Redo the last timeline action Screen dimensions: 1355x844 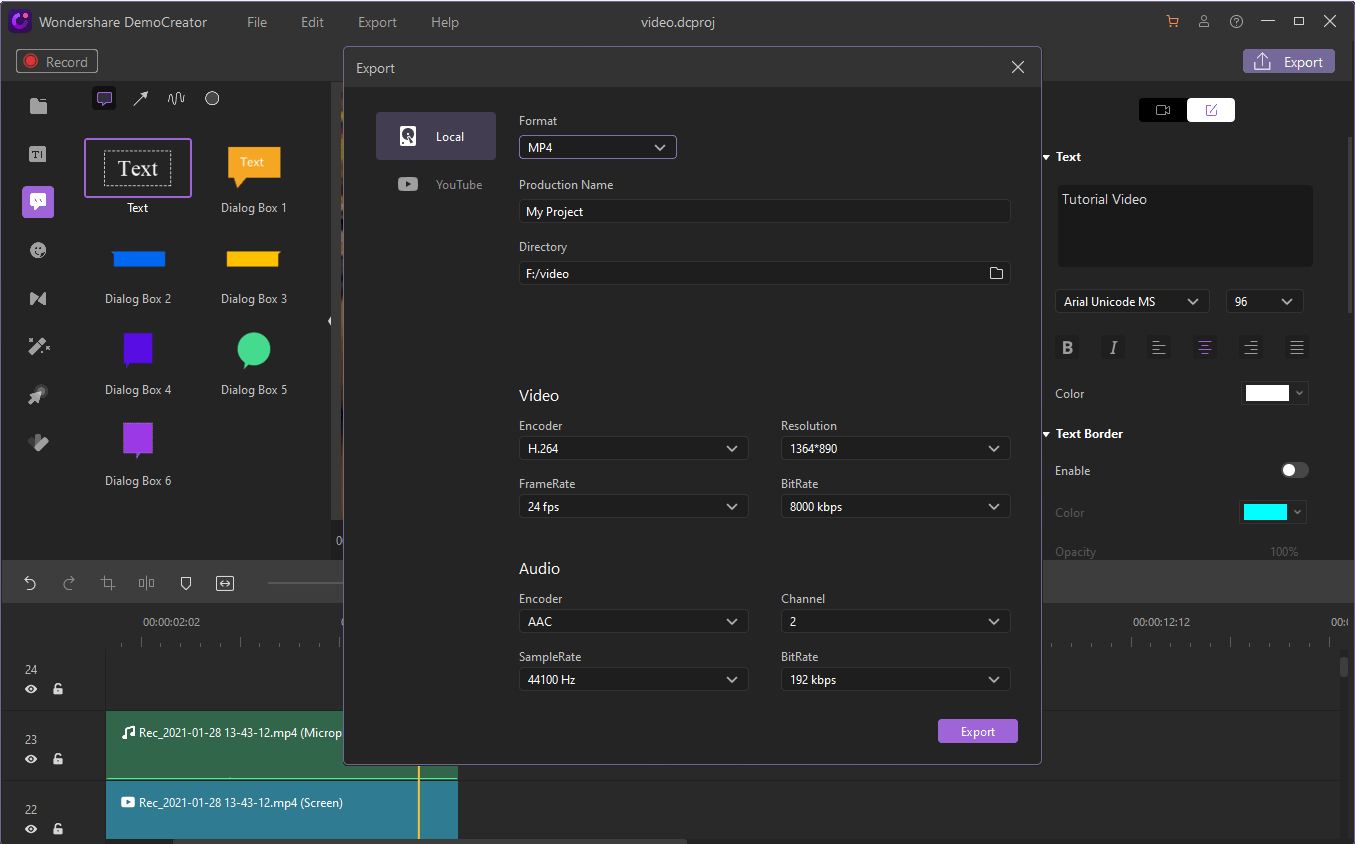[69, 583]
